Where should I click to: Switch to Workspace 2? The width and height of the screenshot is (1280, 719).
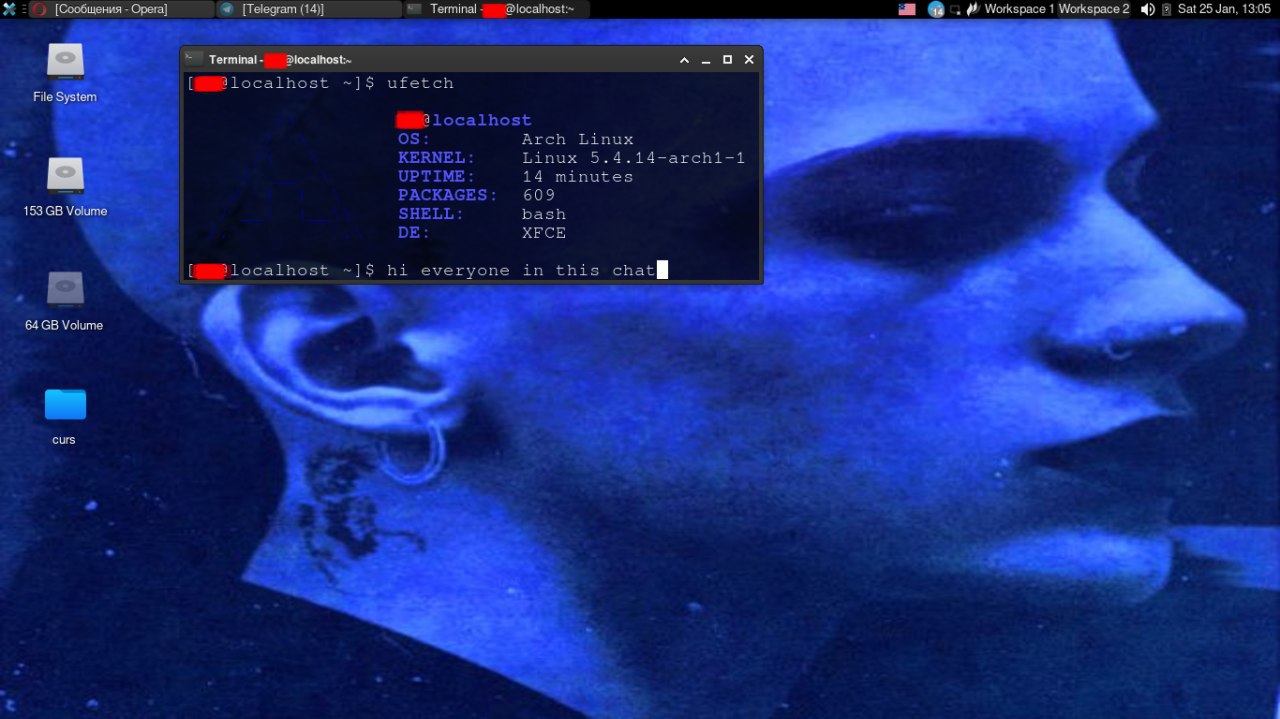[x=1094, y=9]
